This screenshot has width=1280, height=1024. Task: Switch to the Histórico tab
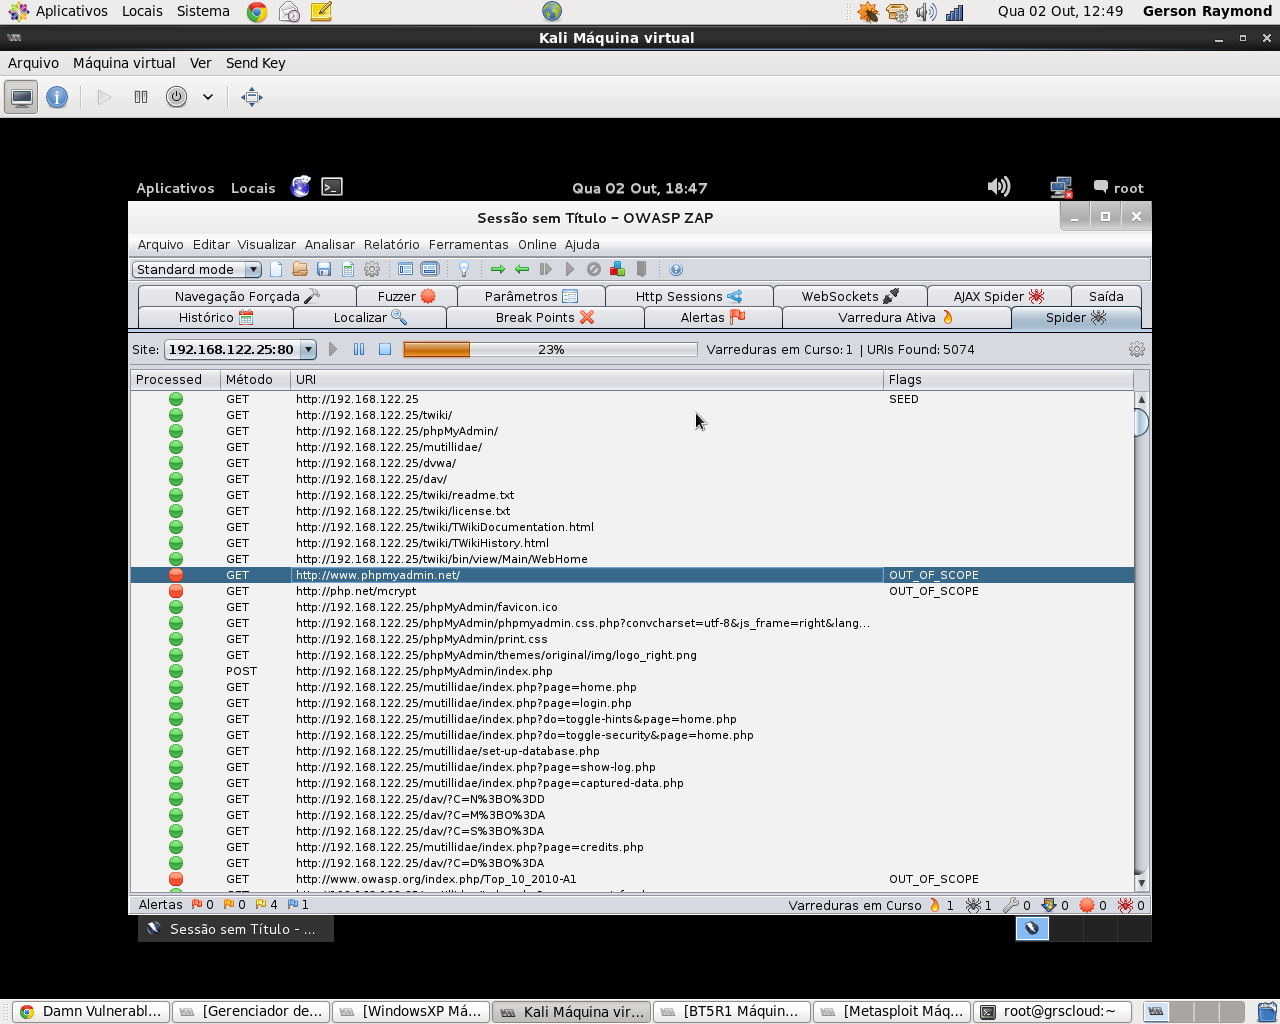click(x=216, y=317)
